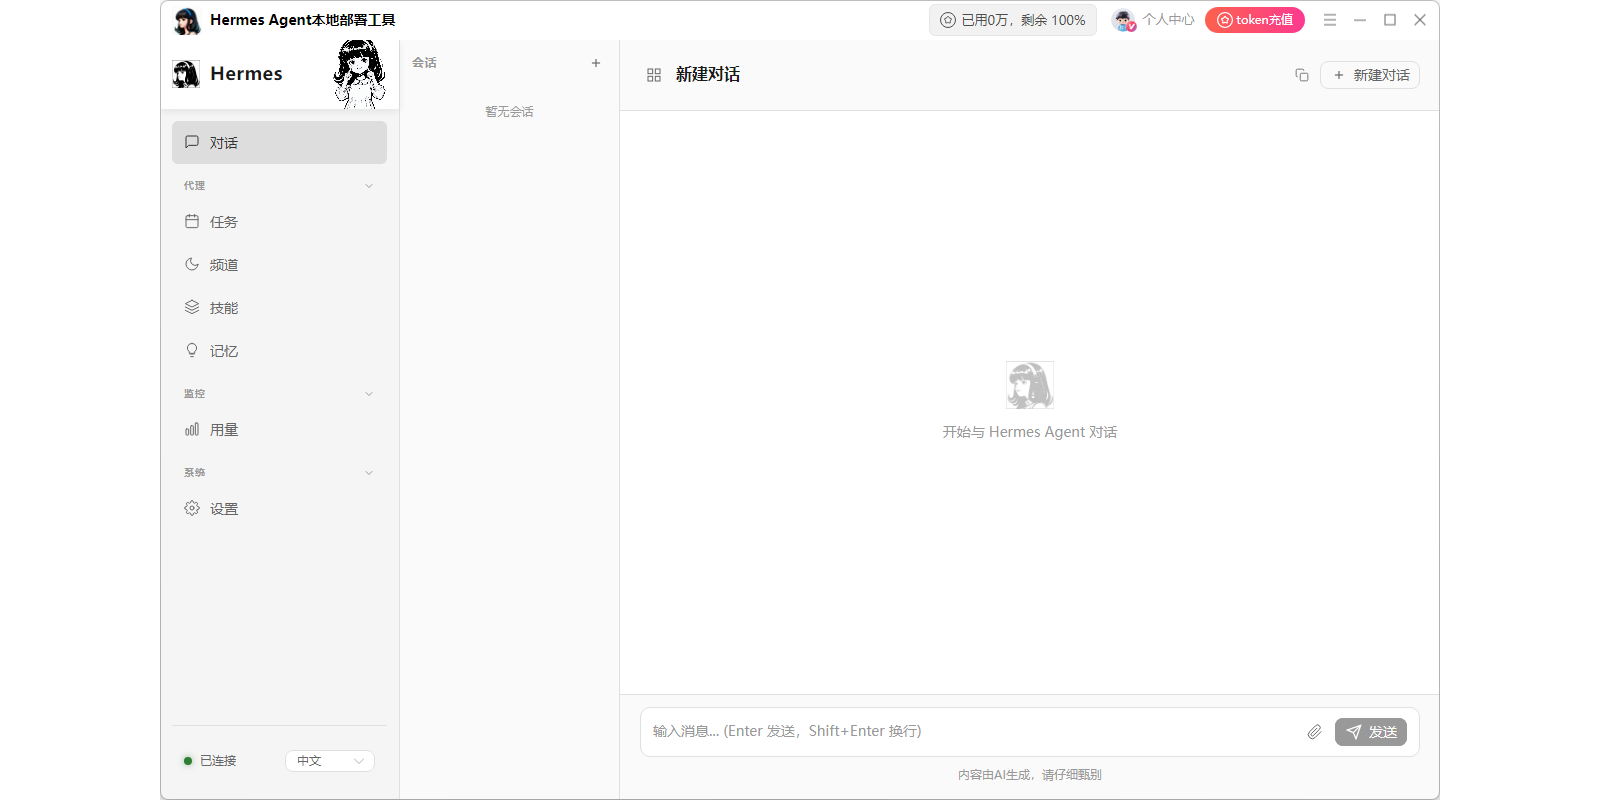1600x800 pixels.
Task: Click the Hermes Agent avatar in chat area
Action: [1030, 385]
